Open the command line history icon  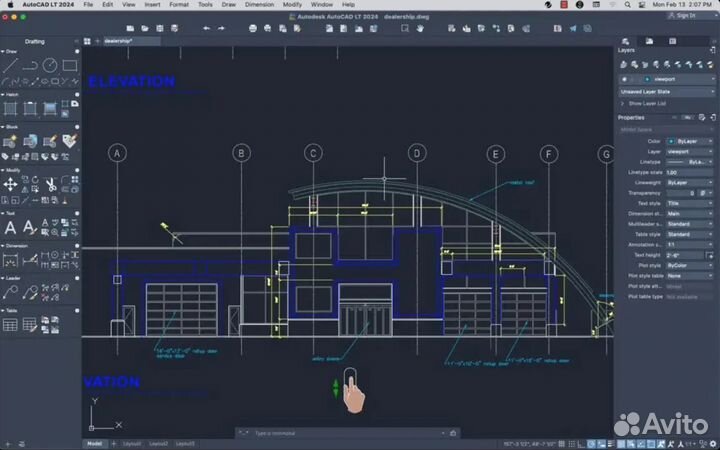point(453,433)
